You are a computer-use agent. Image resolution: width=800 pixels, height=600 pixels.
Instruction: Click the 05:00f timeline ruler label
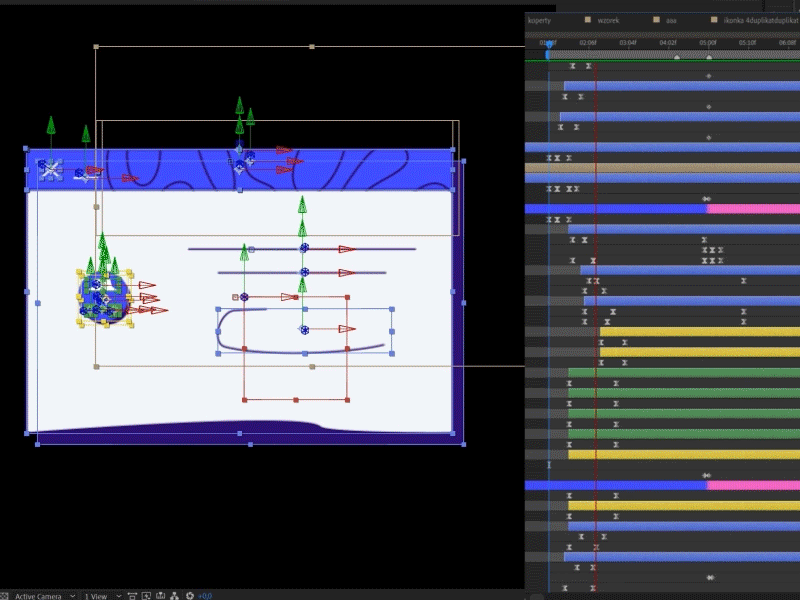pos(707,44)
